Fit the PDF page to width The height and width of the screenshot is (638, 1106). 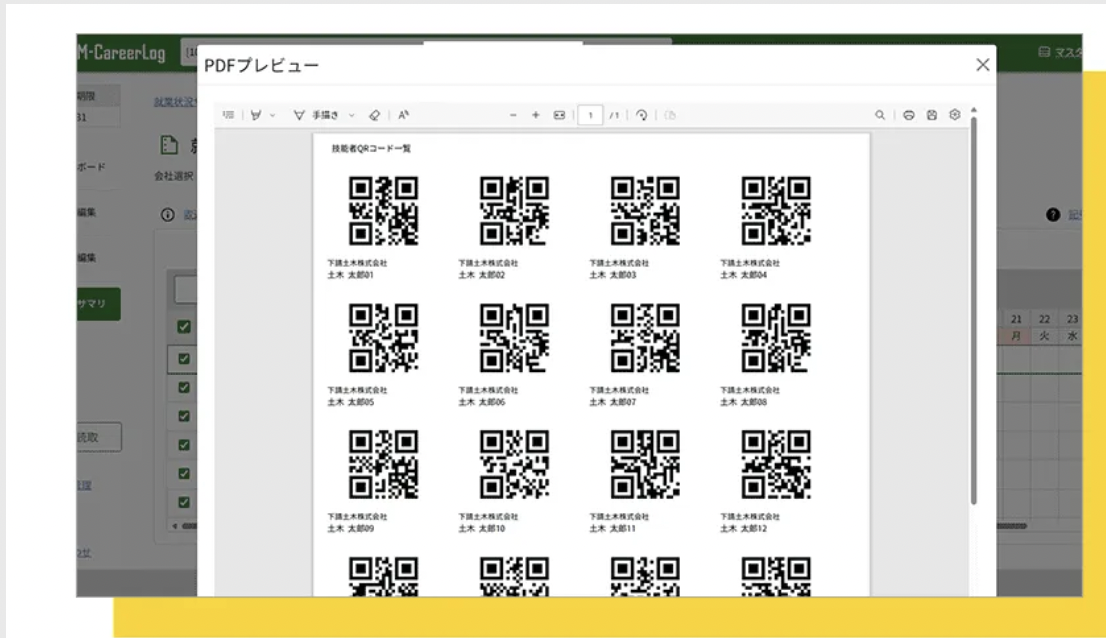[559, 115]
